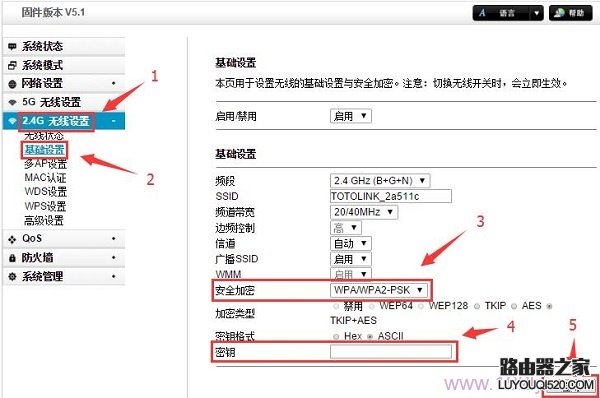Screen dimensions: 600x398
Task: Click the QoS icon in sidebar
Action: point(12,239)
